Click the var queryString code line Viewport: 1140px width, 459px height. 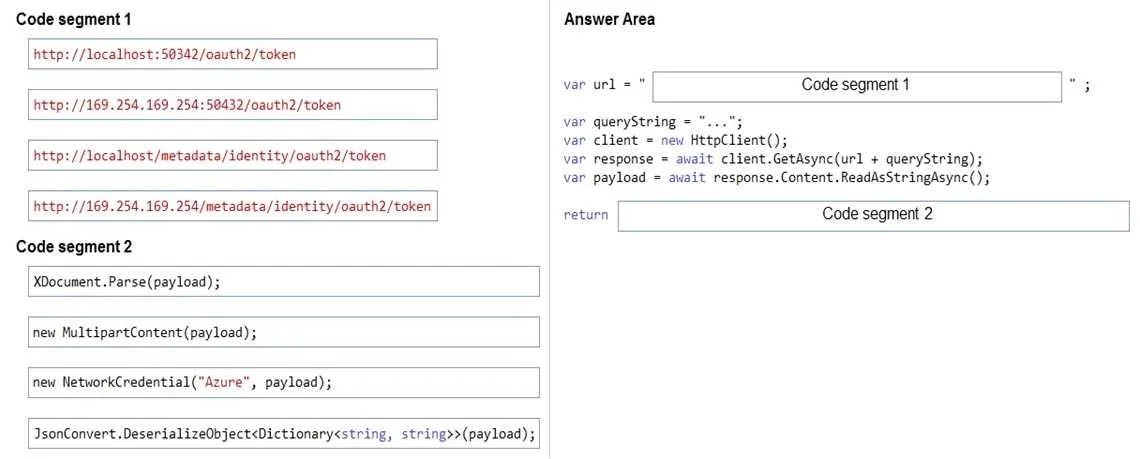coord(653,122)
